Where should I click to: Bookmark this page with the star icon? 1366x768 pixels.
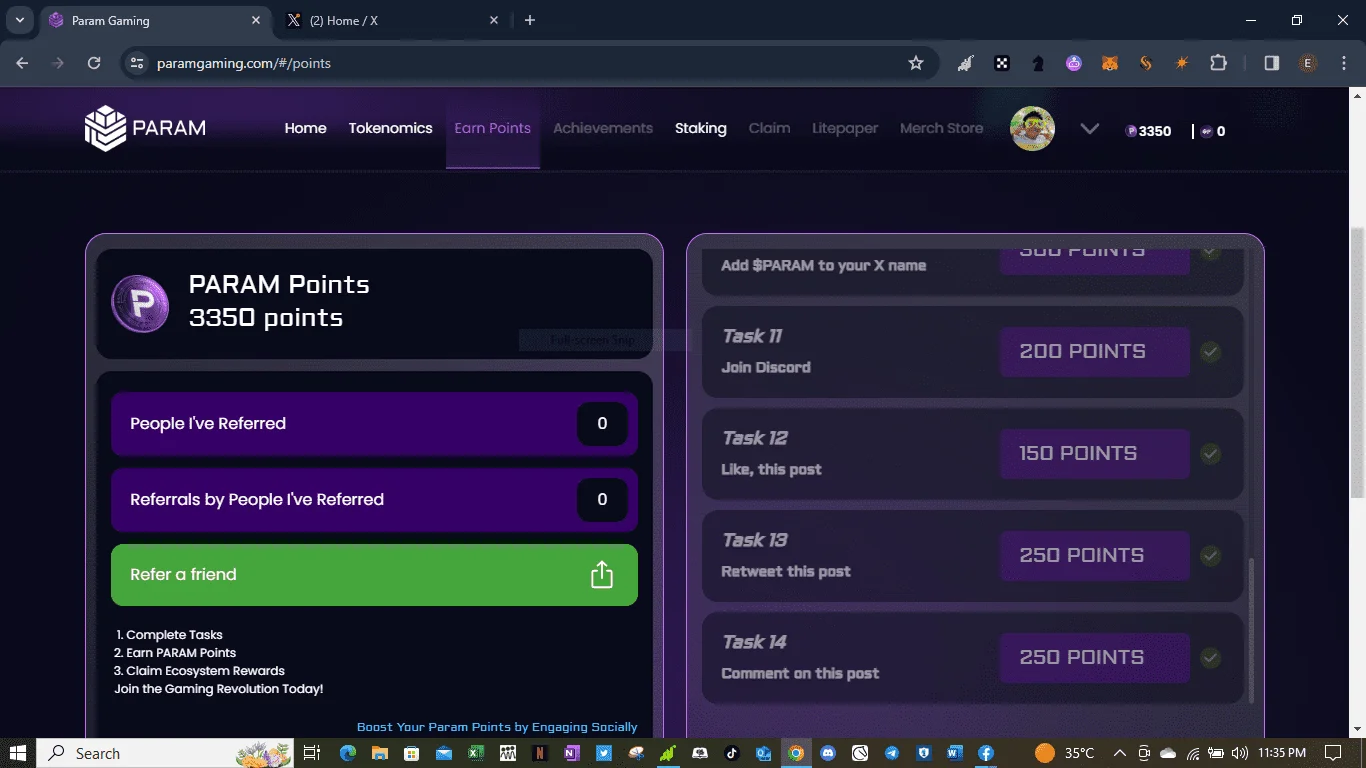915,63
